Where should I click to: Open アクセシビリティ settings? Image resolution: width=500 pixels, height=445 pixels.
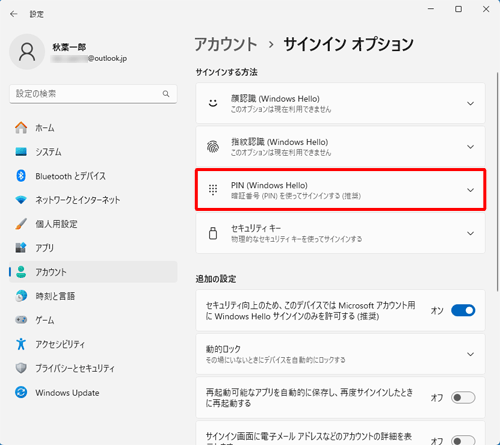pos(93,344)
